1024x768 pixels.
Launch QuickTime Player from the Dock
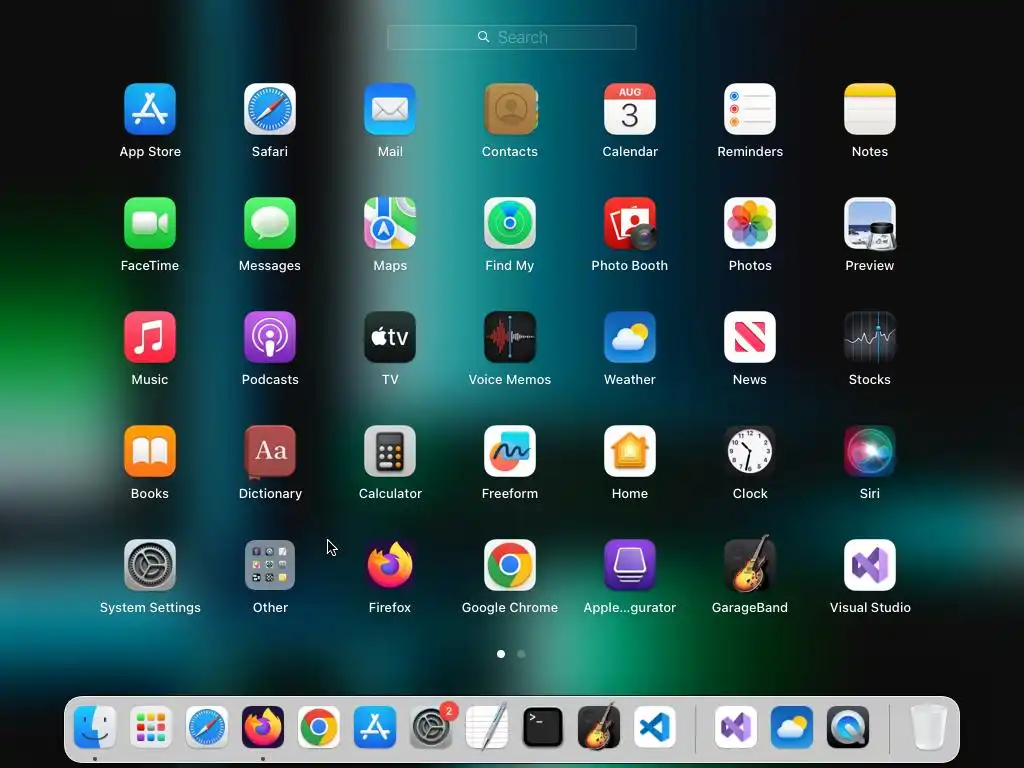848,727
